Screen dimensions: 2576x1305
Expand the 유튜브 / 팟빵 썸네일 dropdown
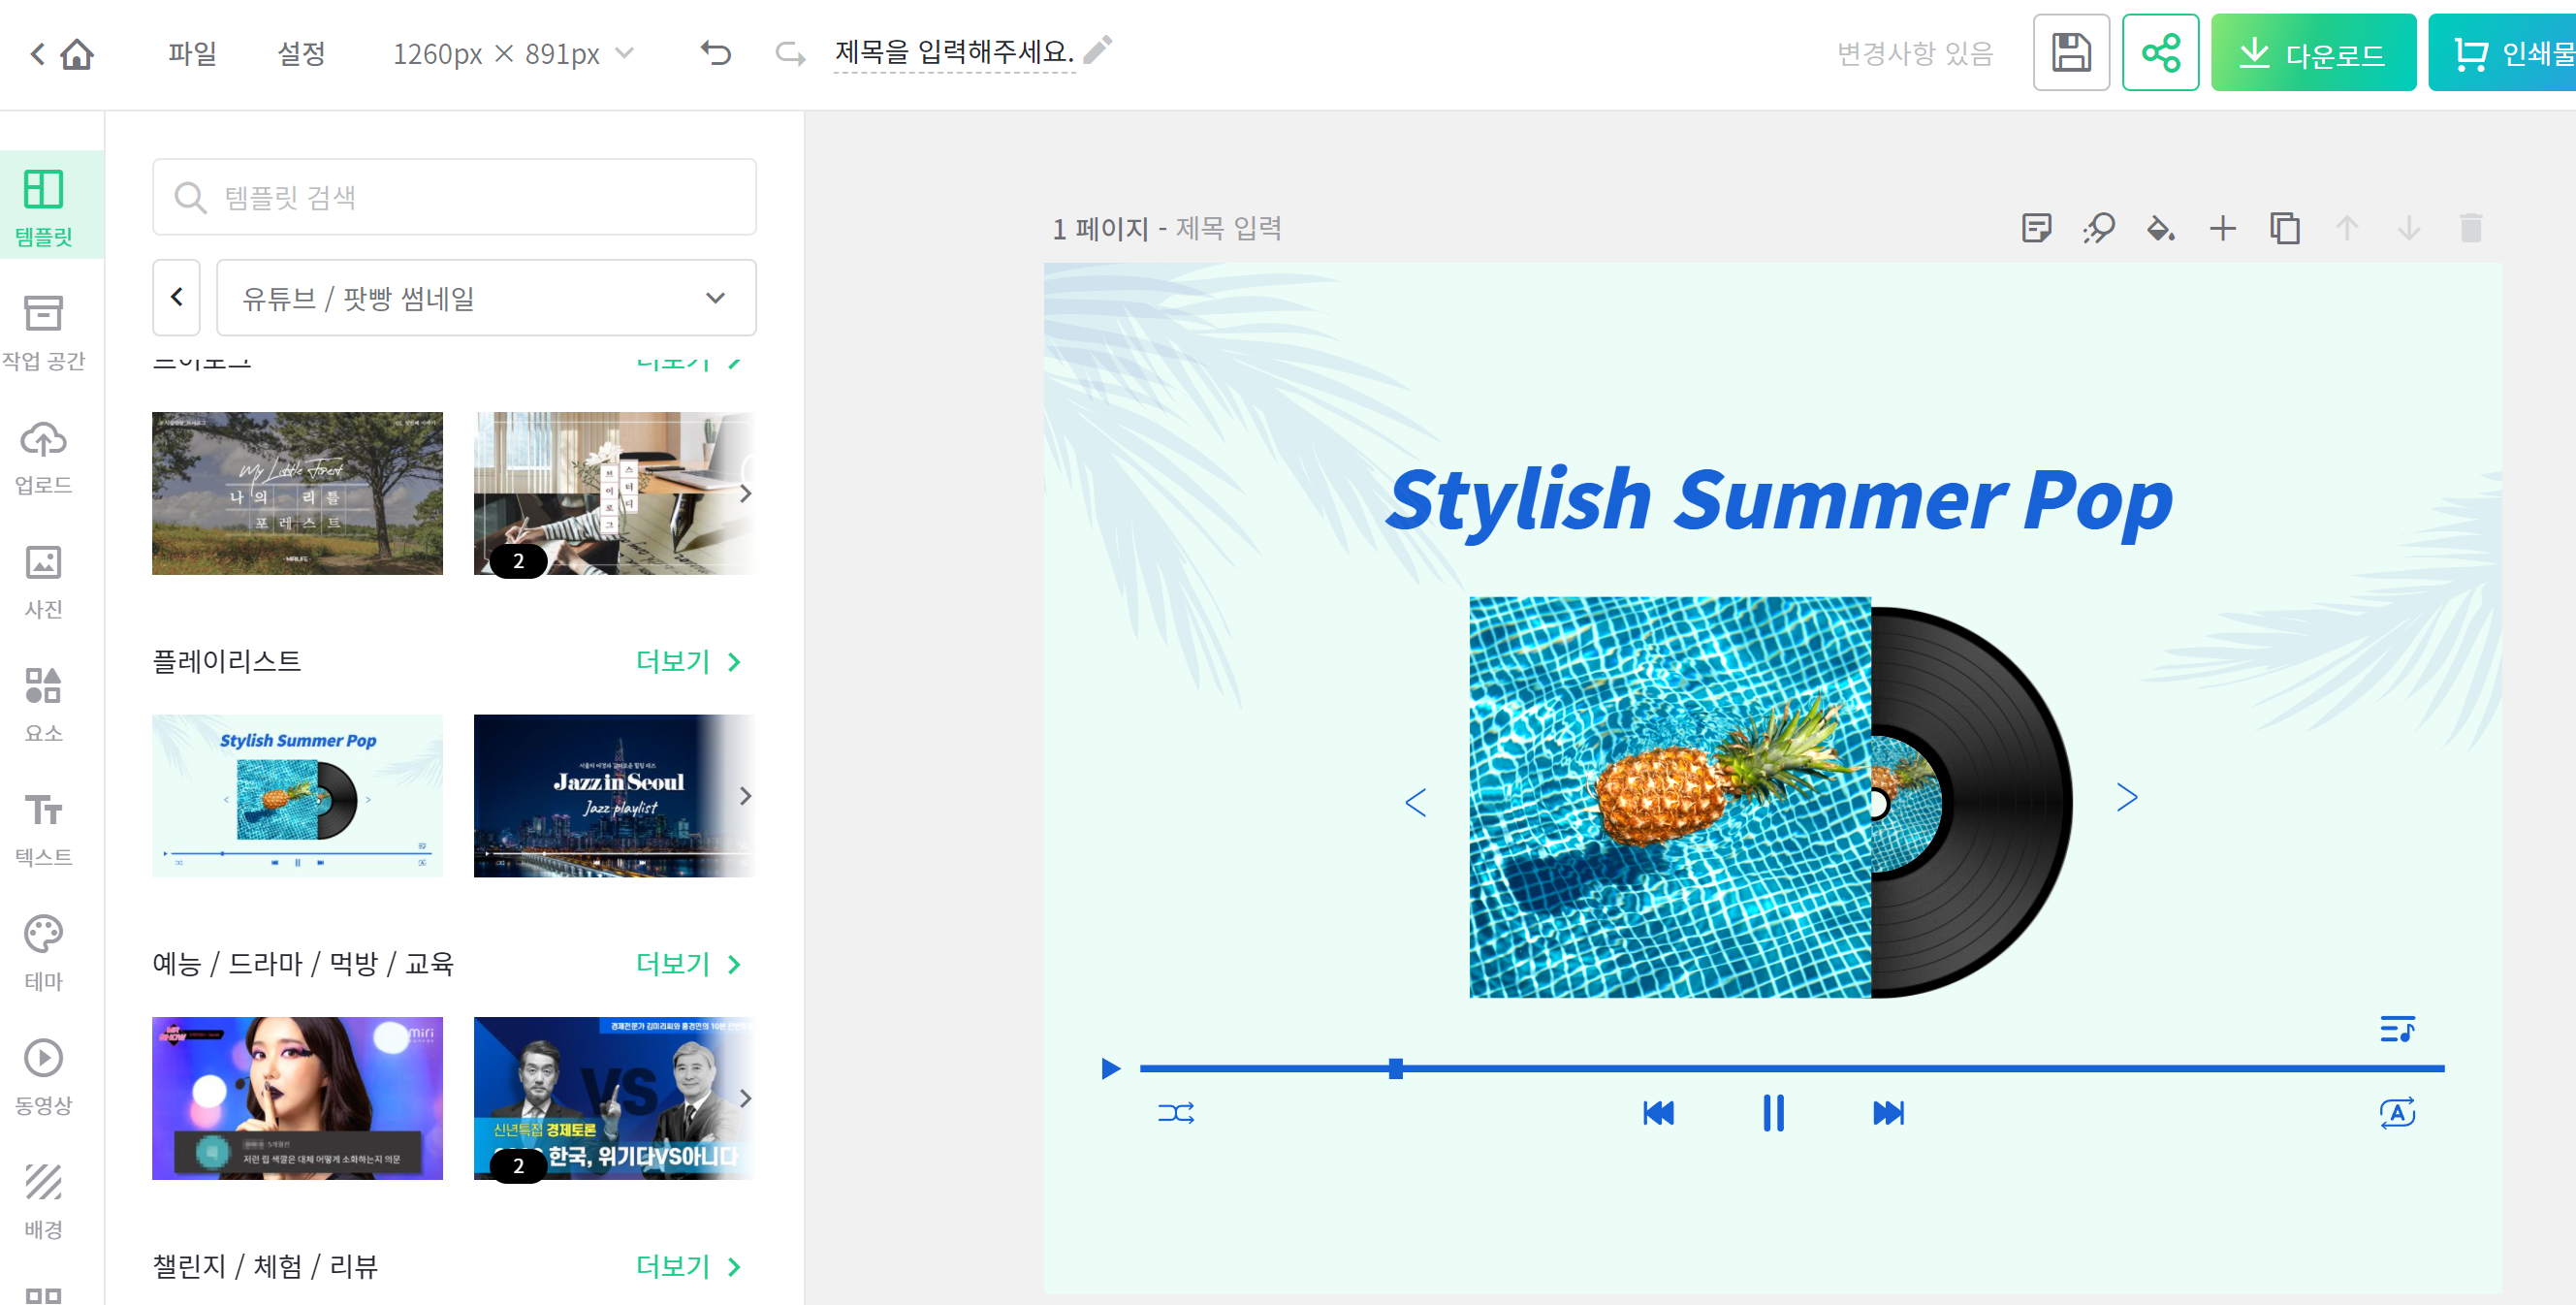click(486, 298)
